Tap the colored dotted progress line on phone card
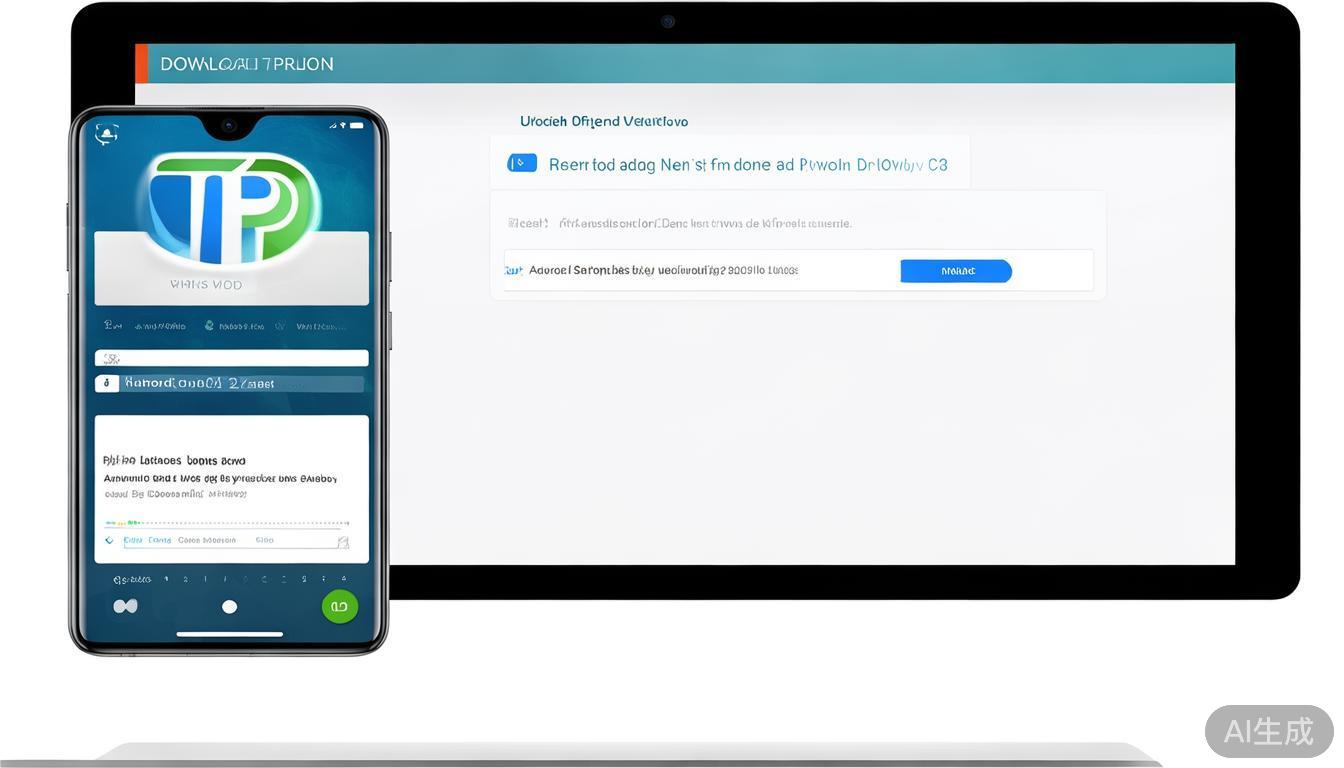The image size is (1344, 768). [x=227, y=523]
